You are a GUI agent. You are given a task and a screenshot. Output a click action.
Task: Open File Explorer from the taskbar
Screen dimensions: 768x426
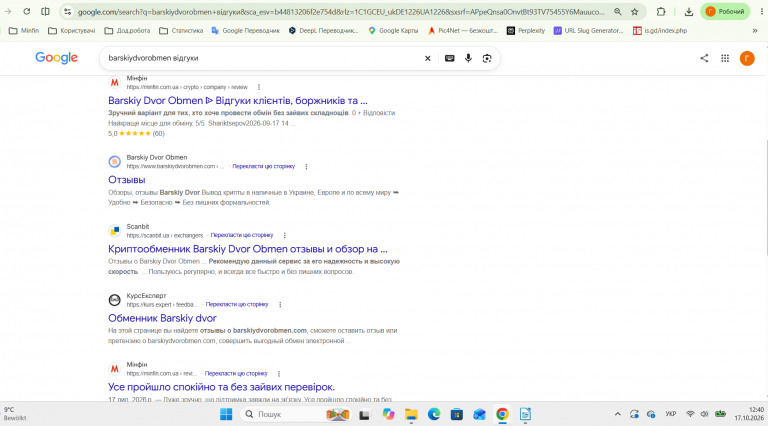coord(411,414)
